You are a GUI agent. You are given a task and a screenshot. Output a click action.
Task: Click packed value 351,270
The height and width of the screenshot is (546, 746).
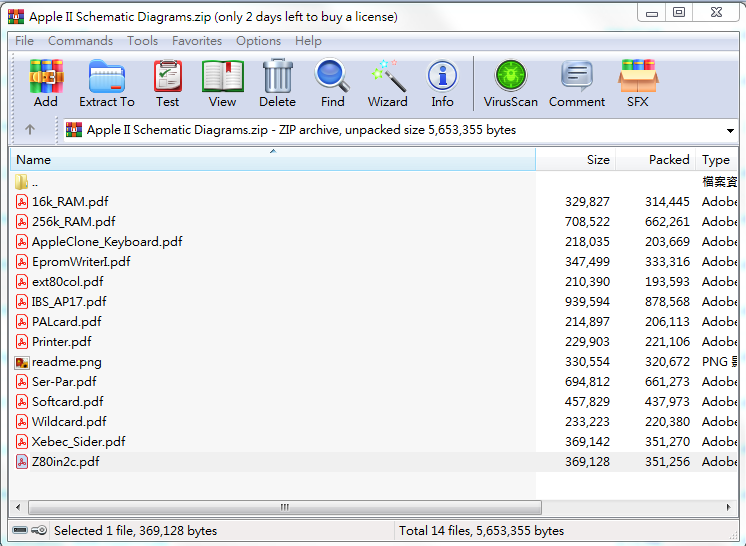click(667, 441)
